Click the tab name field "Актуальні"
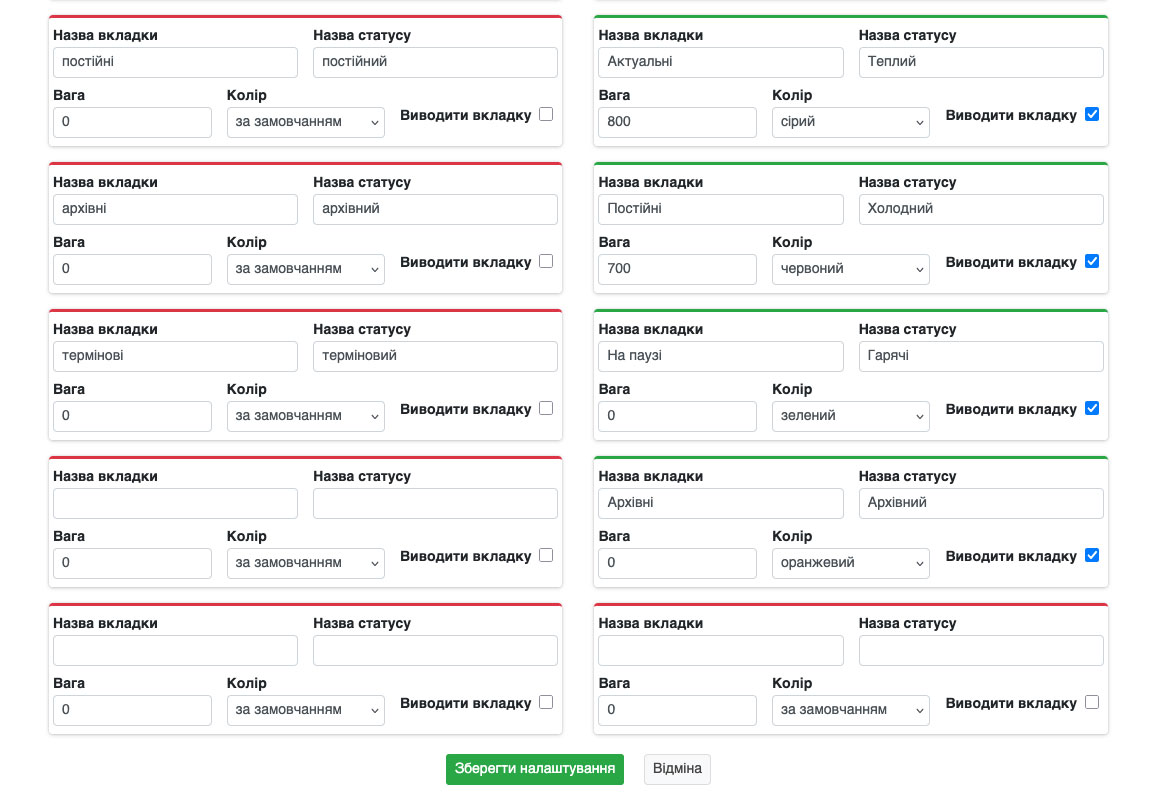The image size is (1174, 799). tap(720, 62)
